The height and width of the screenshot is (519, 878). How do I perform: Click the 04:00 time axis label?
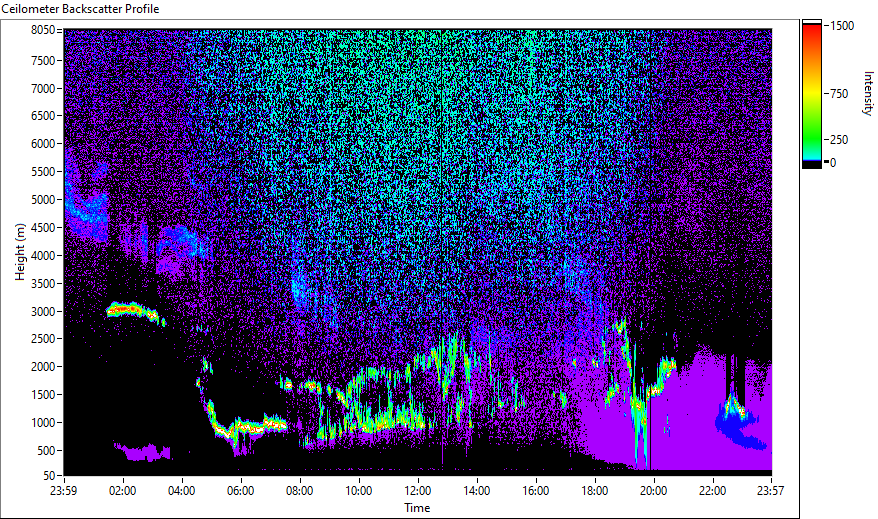click(181, 491)
